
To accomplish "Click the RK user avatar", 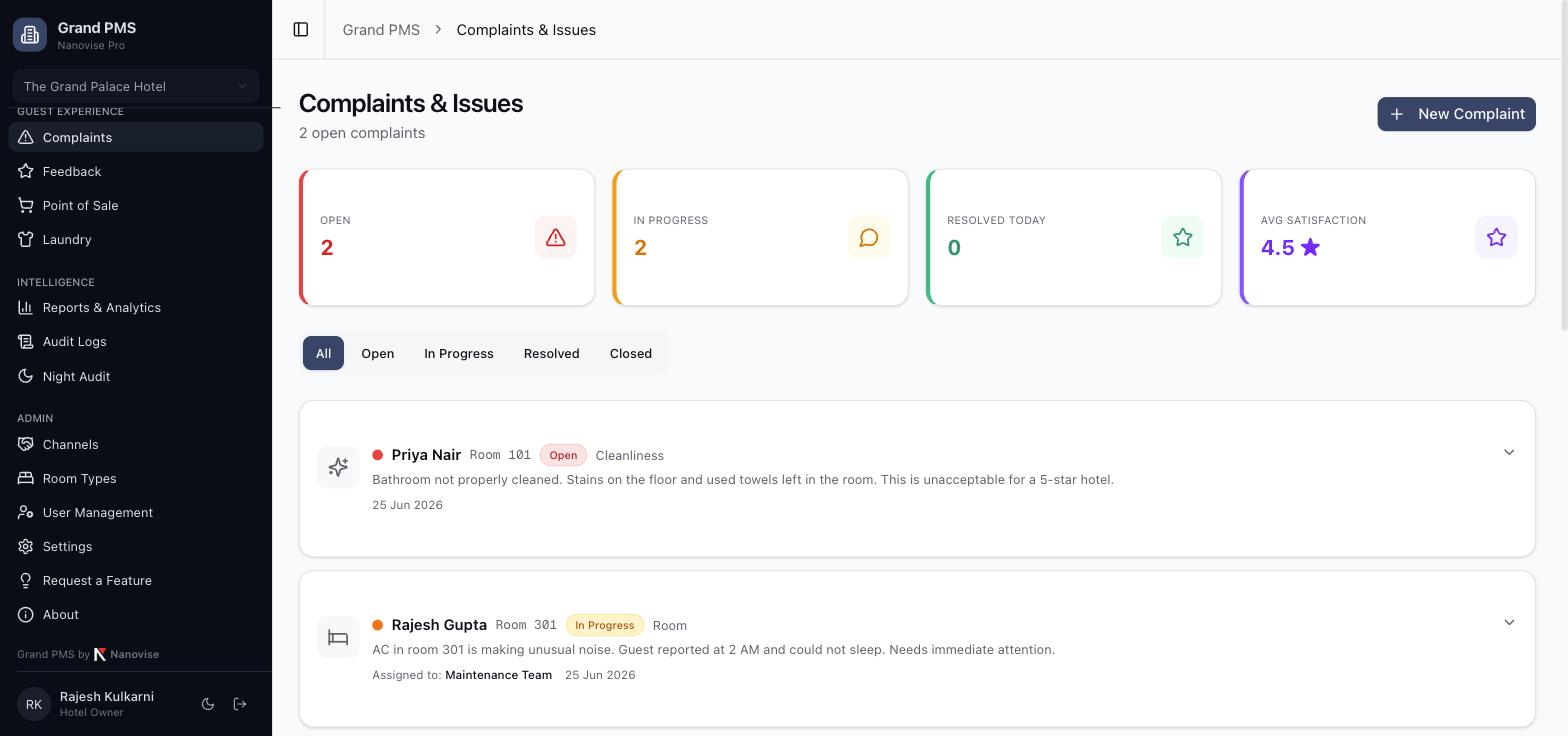I will [x=34, y=704].
